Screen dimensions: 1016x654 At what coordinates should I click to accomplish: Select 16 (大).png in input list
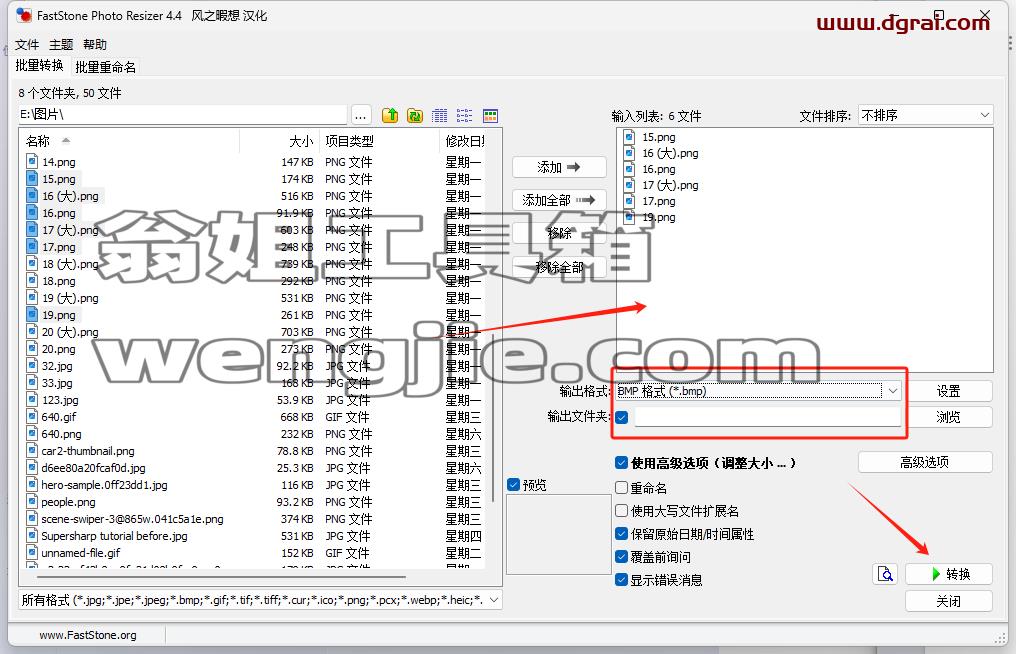click(670, 153)
